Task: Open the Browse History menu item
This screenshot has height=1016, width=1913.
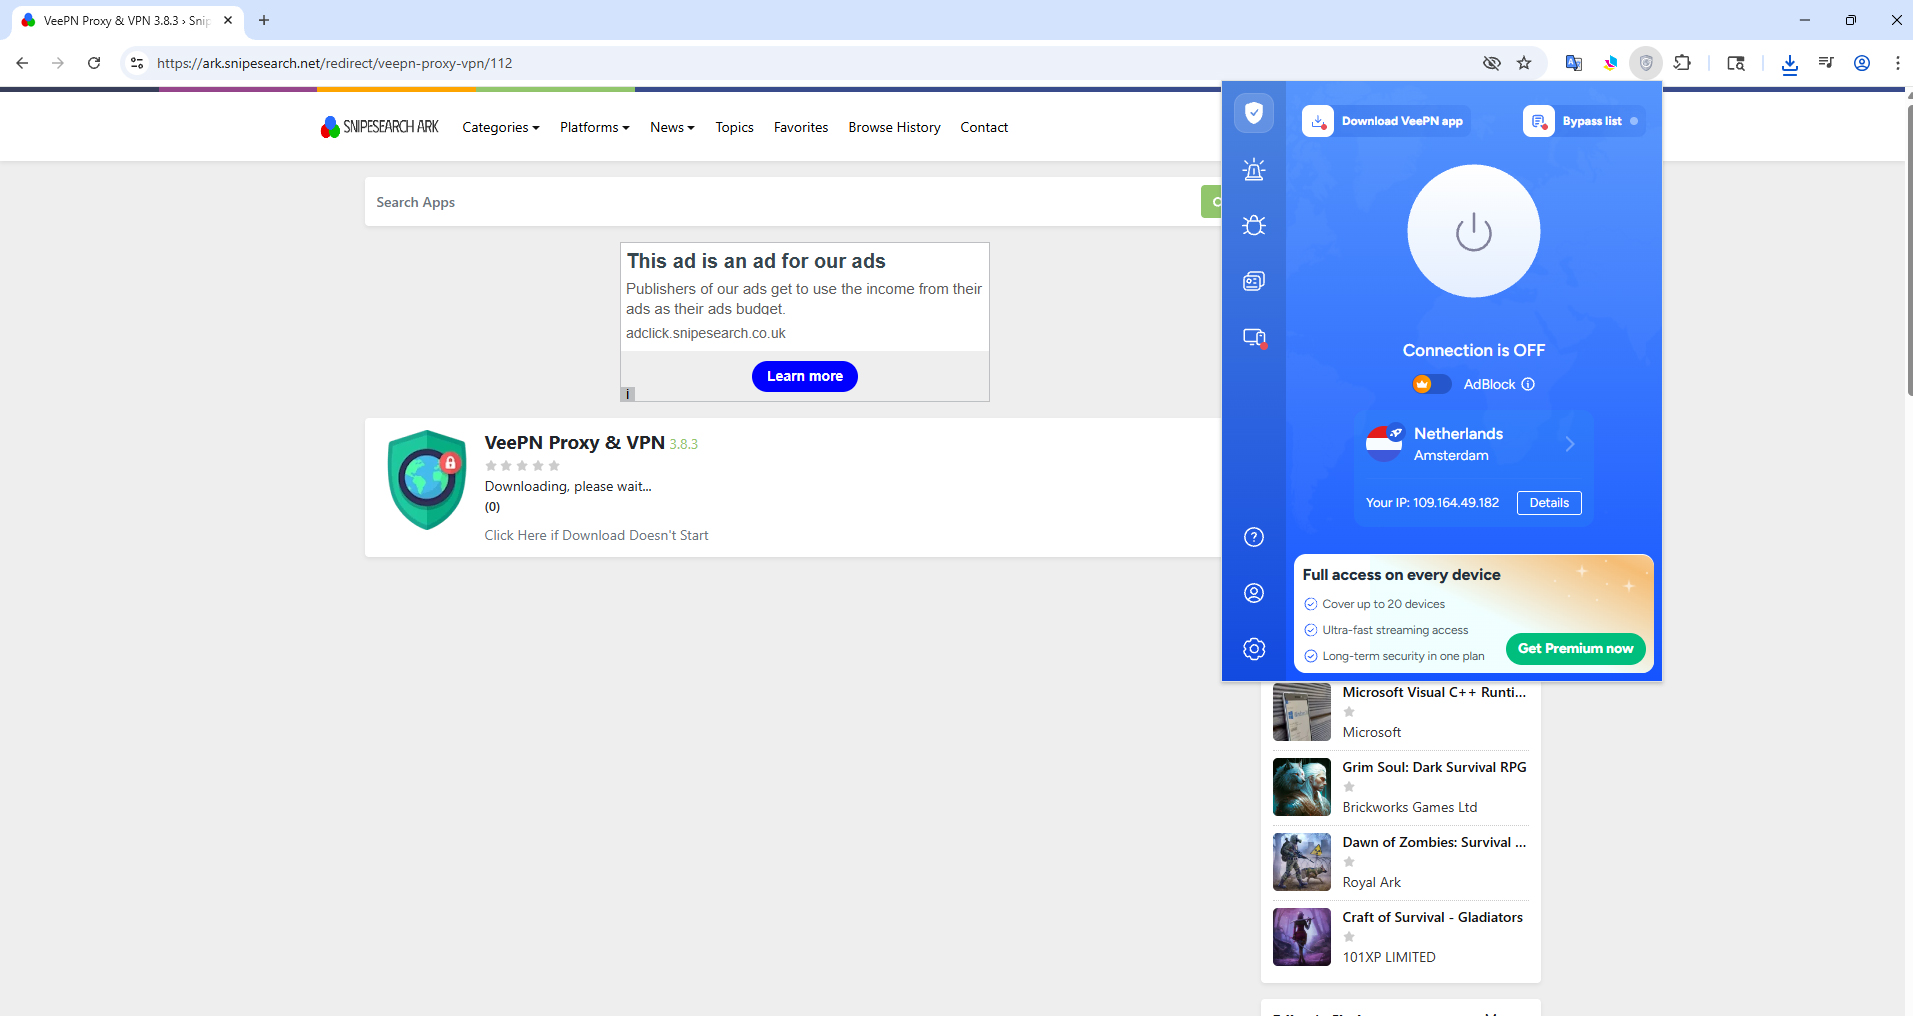Action: tap(895, 127)
